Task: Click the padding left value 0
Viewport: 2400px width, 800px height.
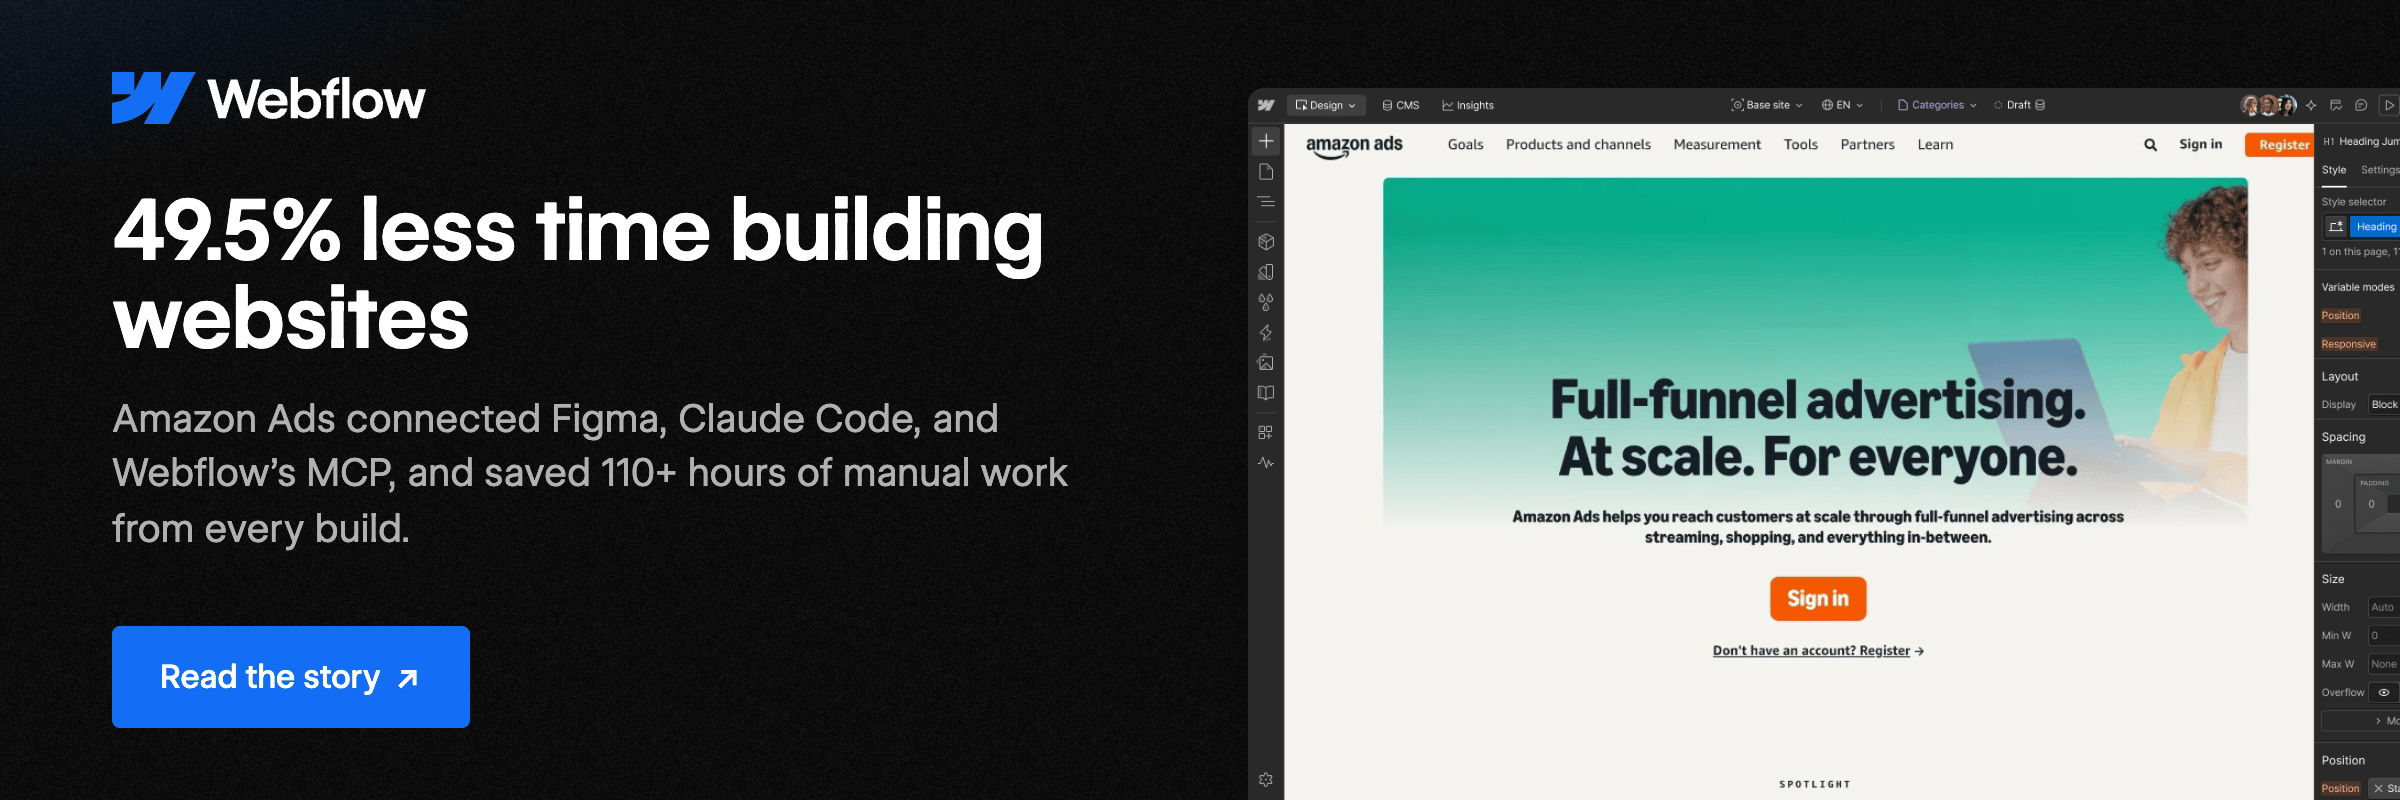Action: point(2371,504)
